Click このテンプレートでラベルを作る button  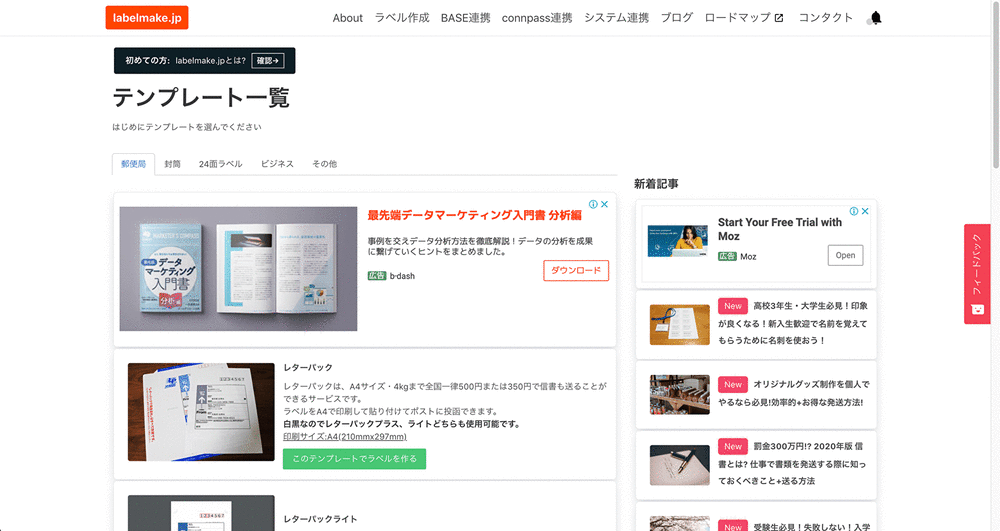pyautogui.click(x=355, y=458)
